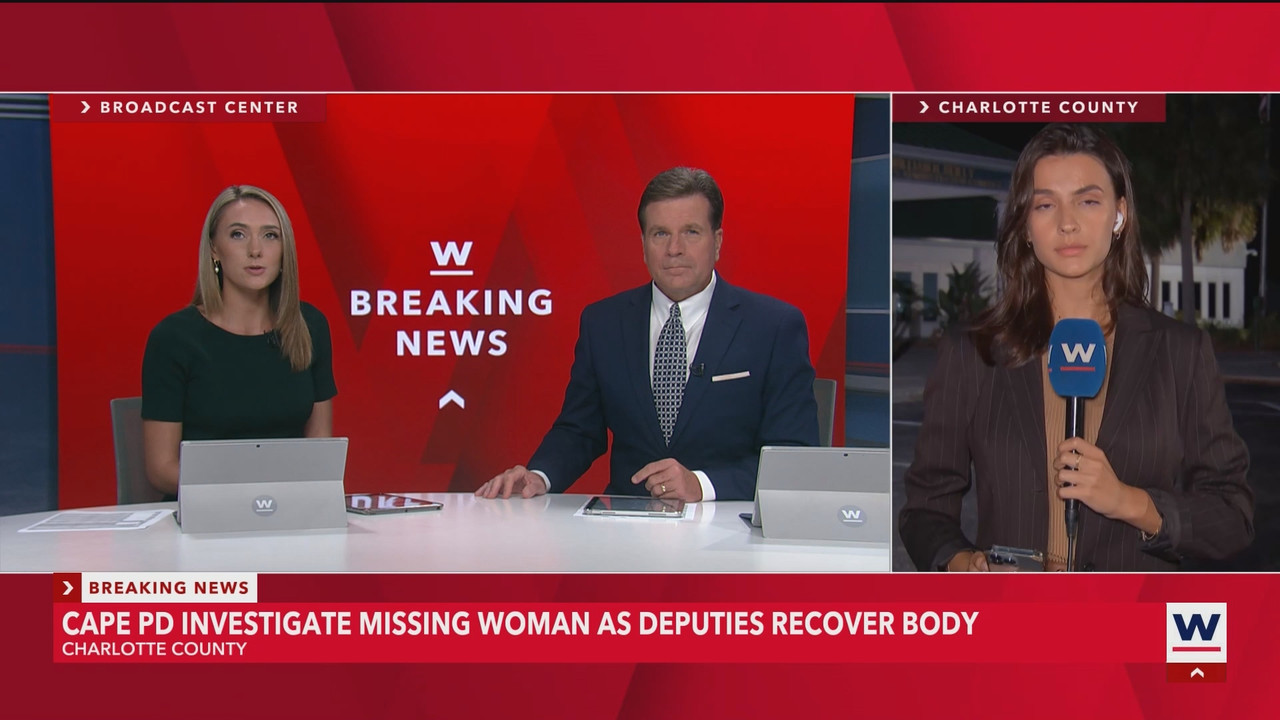Click the reporter's earbud
Screen dimensions: 1280x720
(1118, 221)
